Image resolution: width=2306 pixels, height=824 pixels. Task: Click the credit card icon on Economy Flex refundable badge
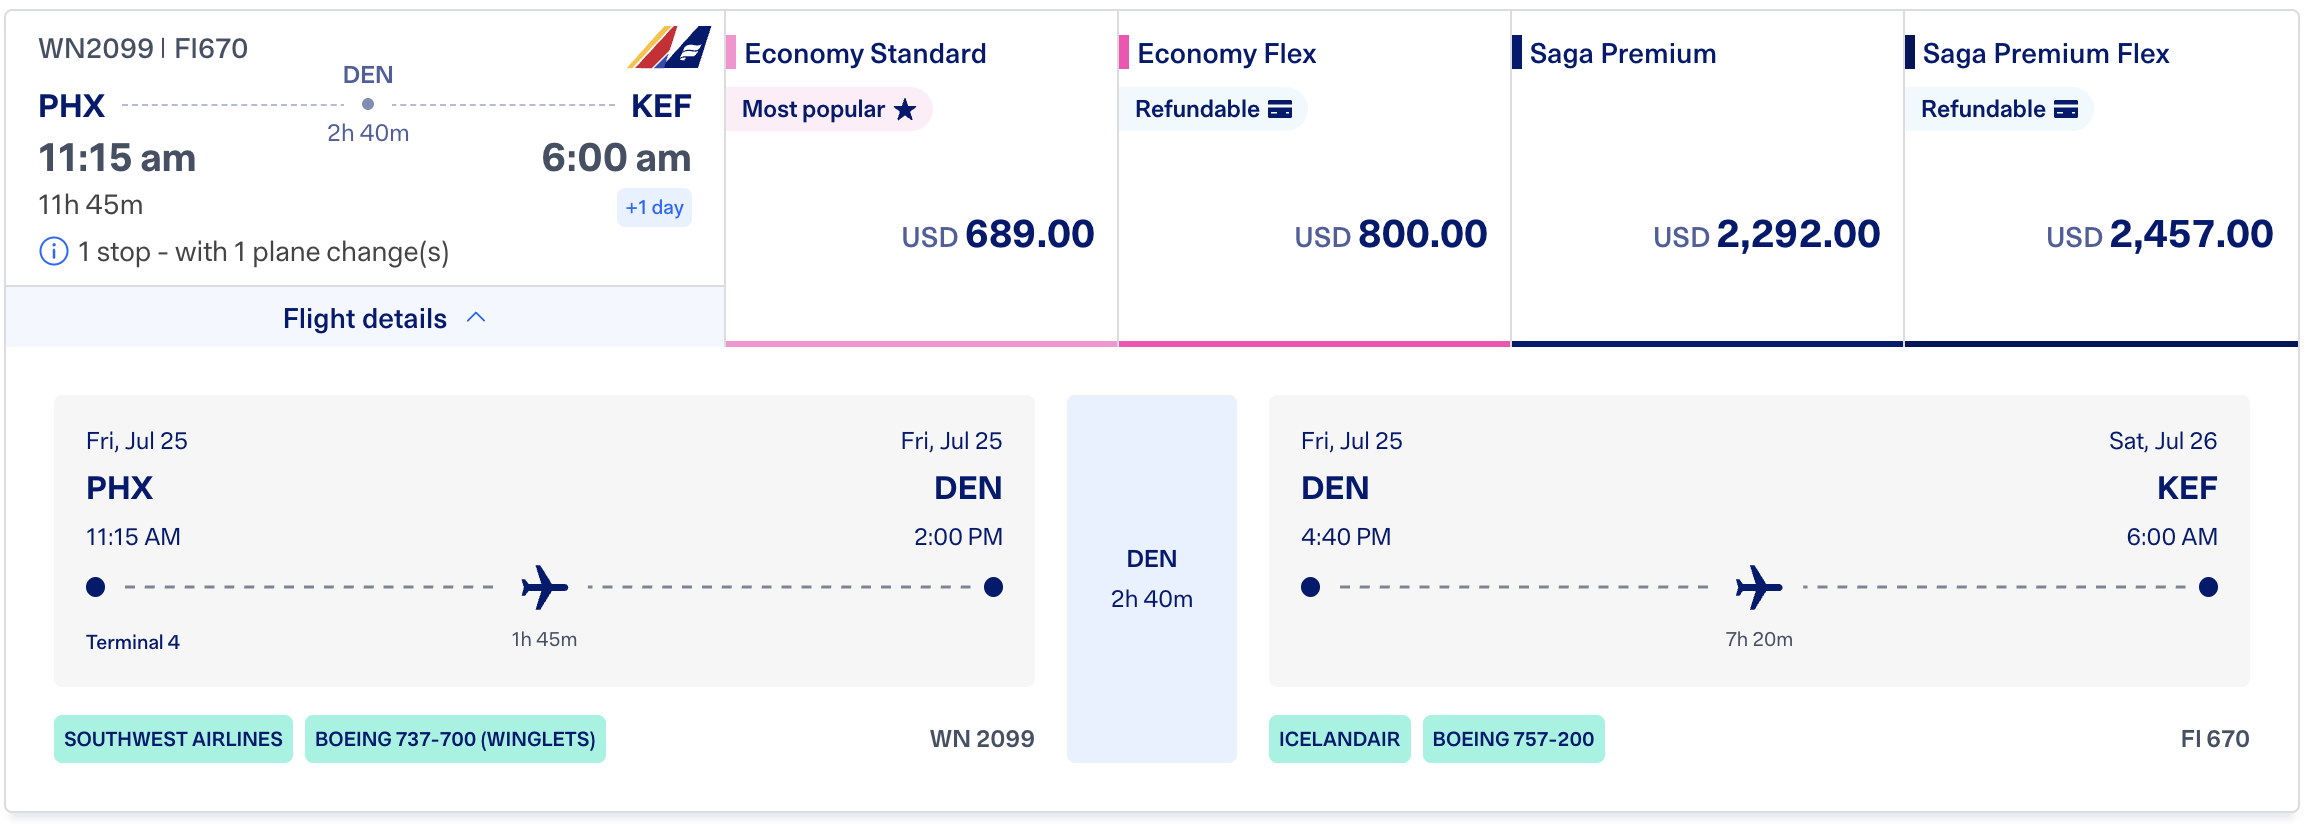[x=1283, y=109]
